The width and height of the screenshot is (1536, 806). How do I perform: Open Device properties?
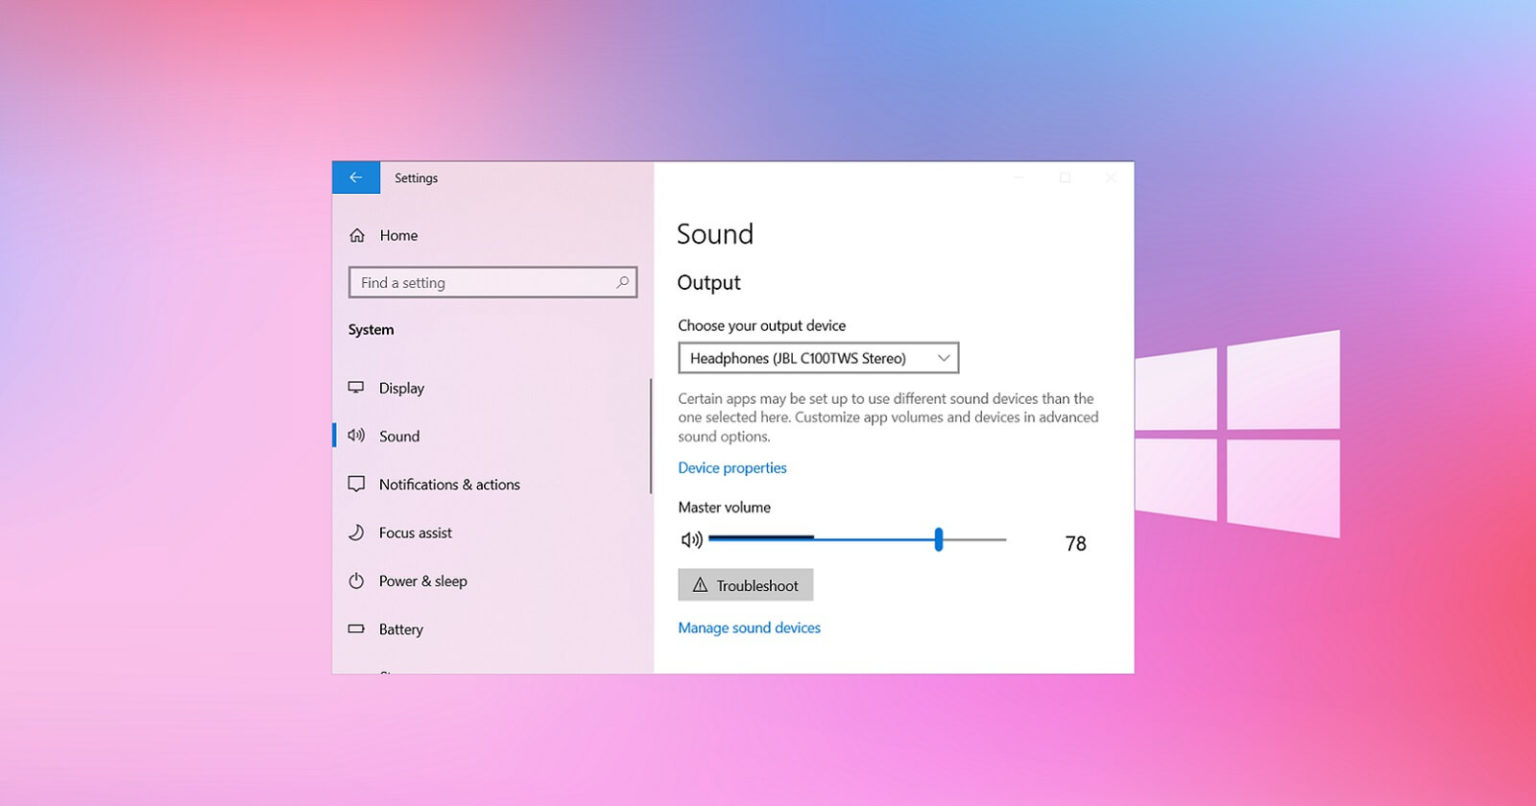tap(732, 467)
